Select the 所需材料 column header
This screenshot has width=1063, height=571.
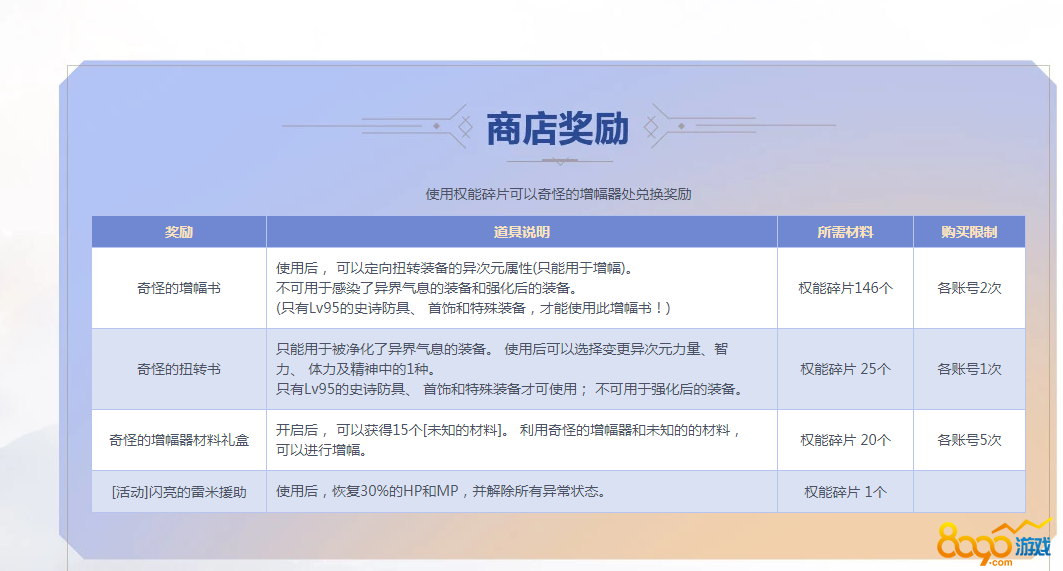pyautogui.click(x=845, y=232)
